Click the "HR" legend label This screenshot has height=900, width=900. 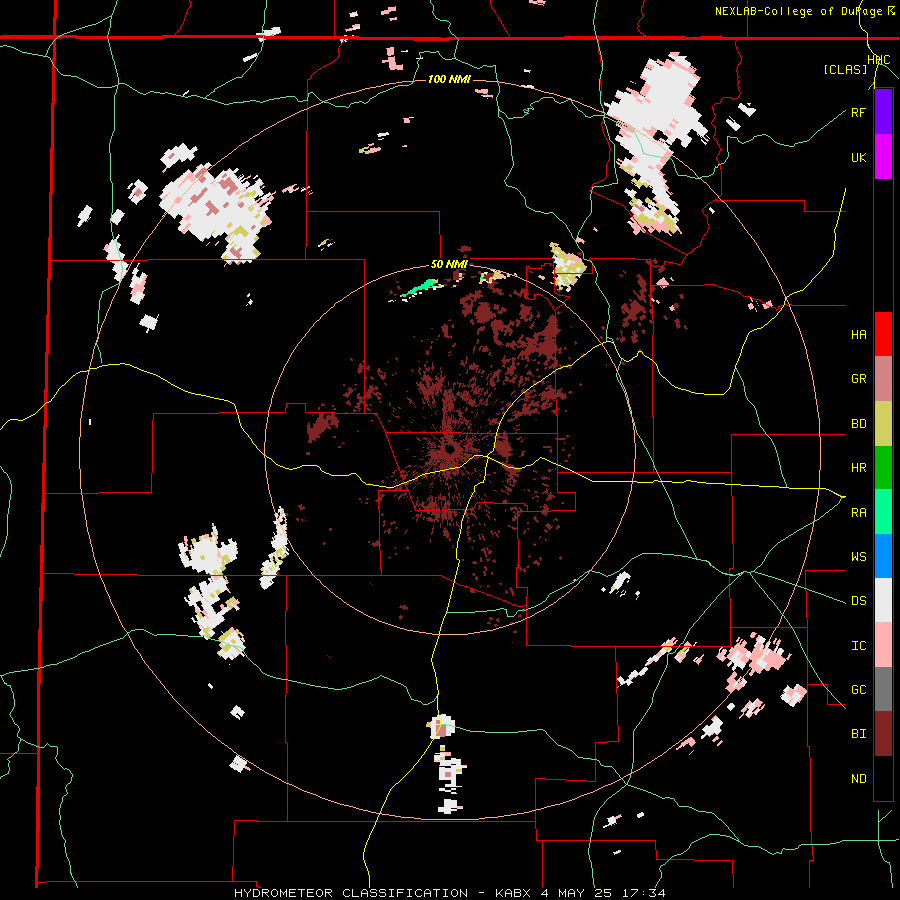(858, 468)
